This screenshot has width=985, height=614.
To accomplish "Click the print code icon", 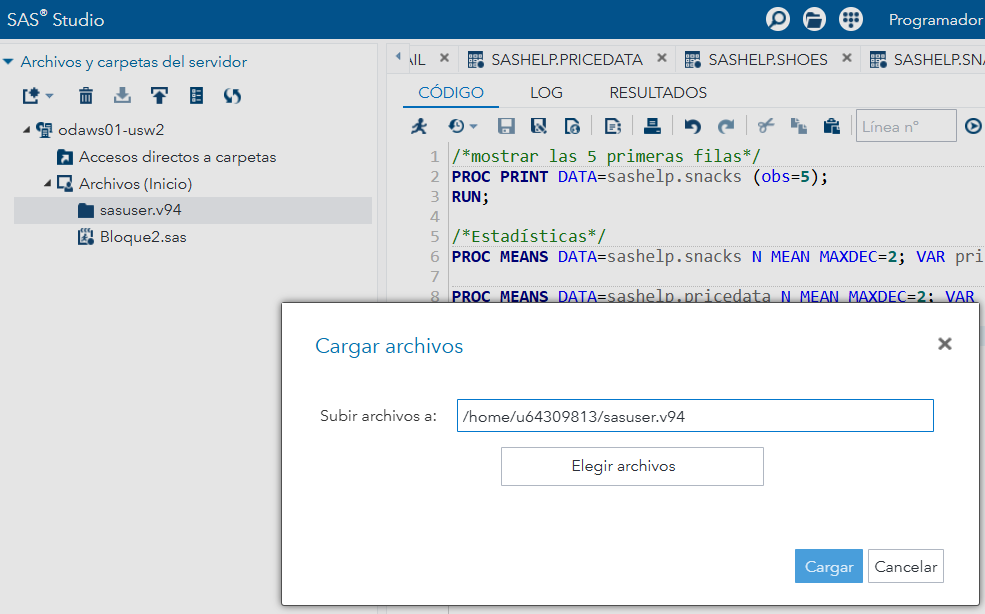I will pyautogui.click(x=652, y=126).
